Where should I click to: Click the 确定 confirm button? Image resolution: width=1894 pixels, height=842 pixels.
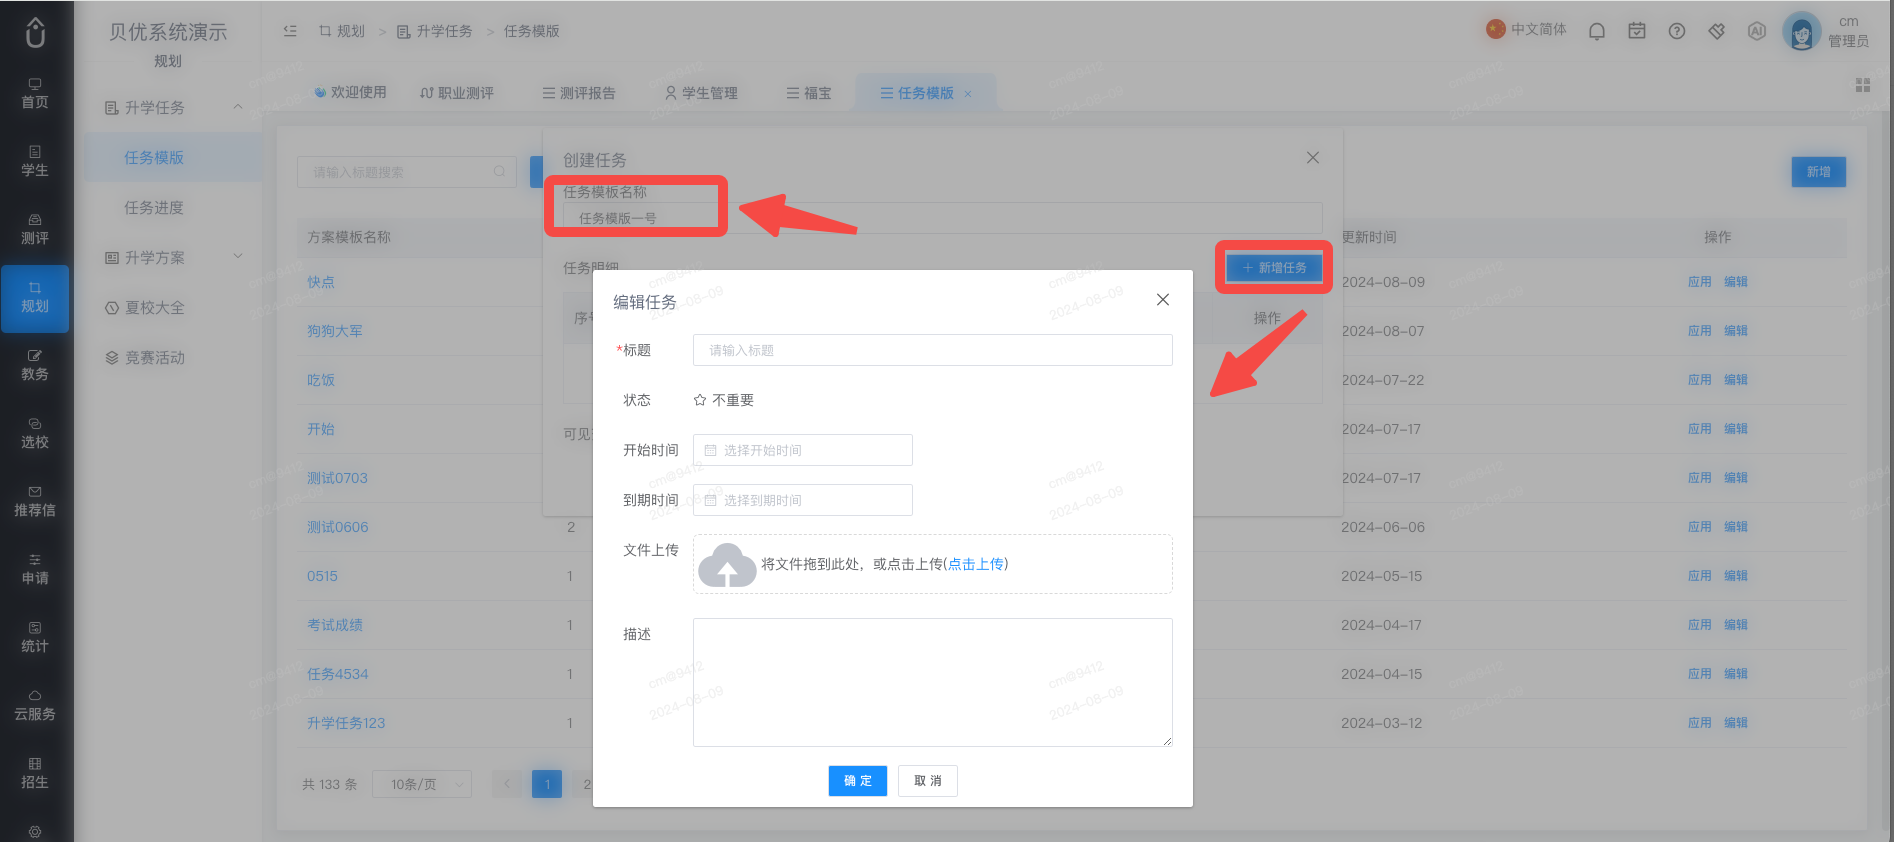point(858,781)
